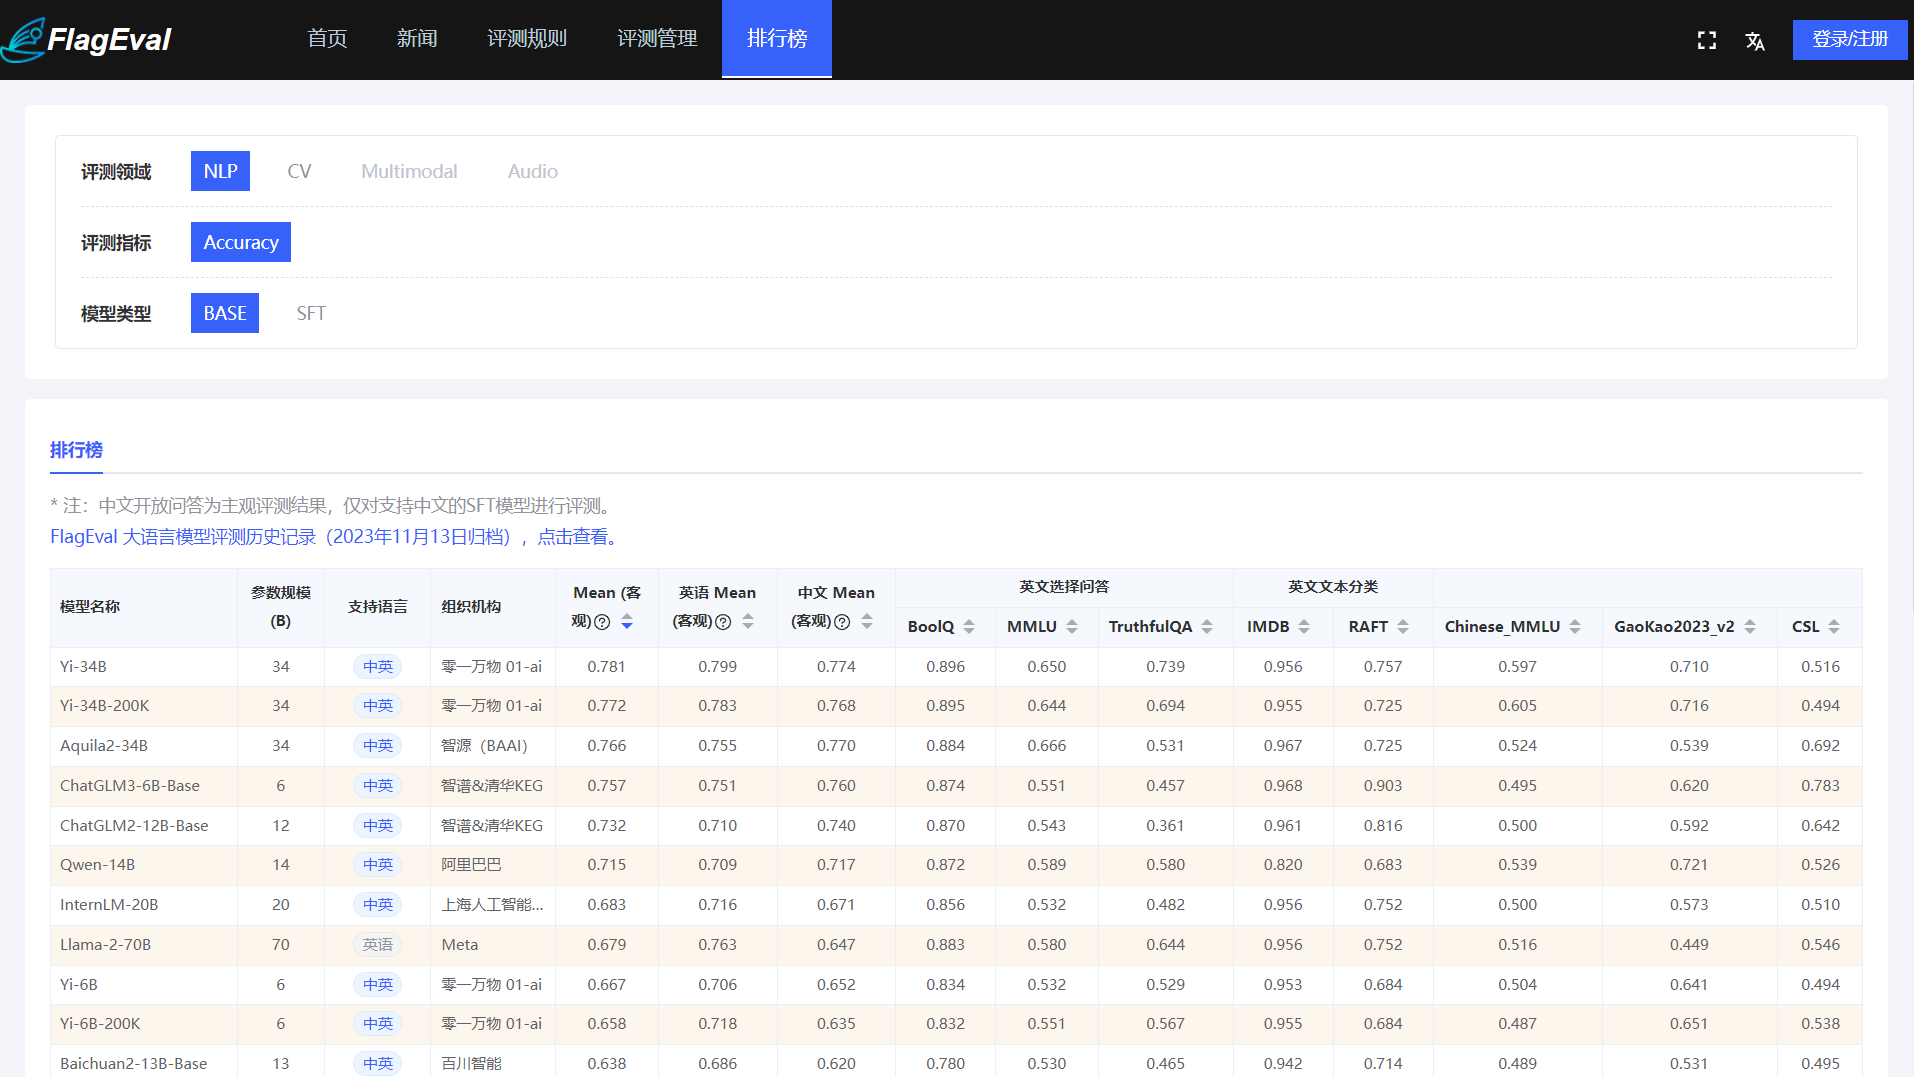Image resolution: width=1914 pixels, height=1077 pixels.
Task: Click the FlagEval logo
Action: pyautogui.click(x=87, y=39)
